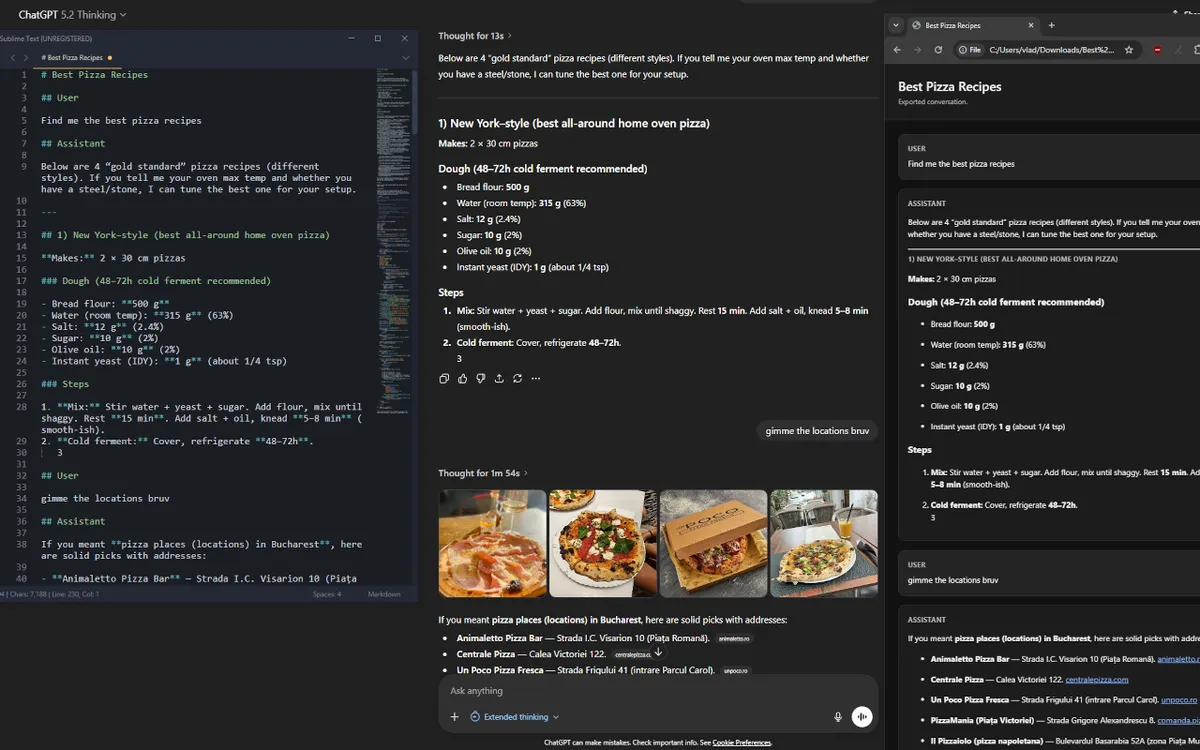Click the plus attach button in composer
This screenshot has height=750, width=1200.
point(454,717)
